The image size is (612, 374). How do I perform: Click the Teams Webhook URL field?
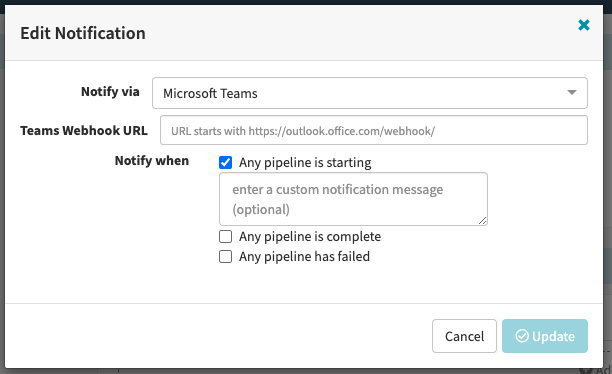(x=374, y=130)
